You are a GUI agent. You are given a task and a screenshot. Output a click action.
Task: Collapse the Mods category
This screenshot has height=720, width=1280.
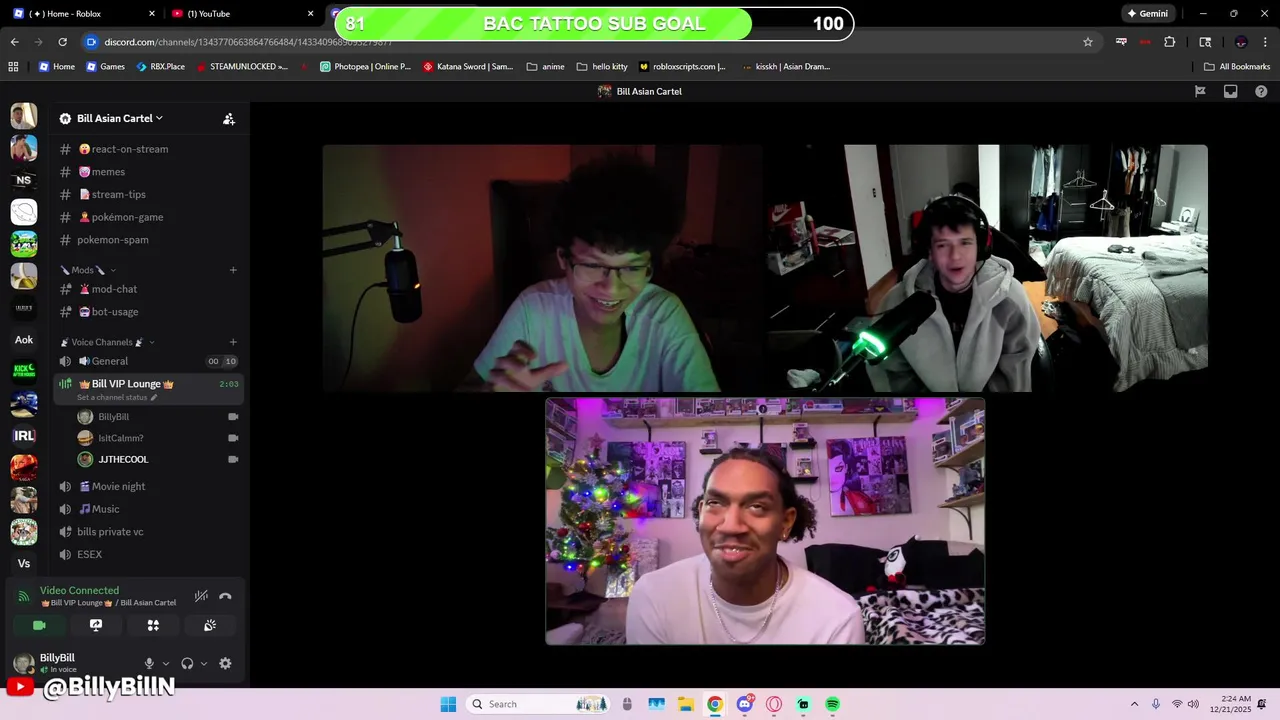point(88,270)
